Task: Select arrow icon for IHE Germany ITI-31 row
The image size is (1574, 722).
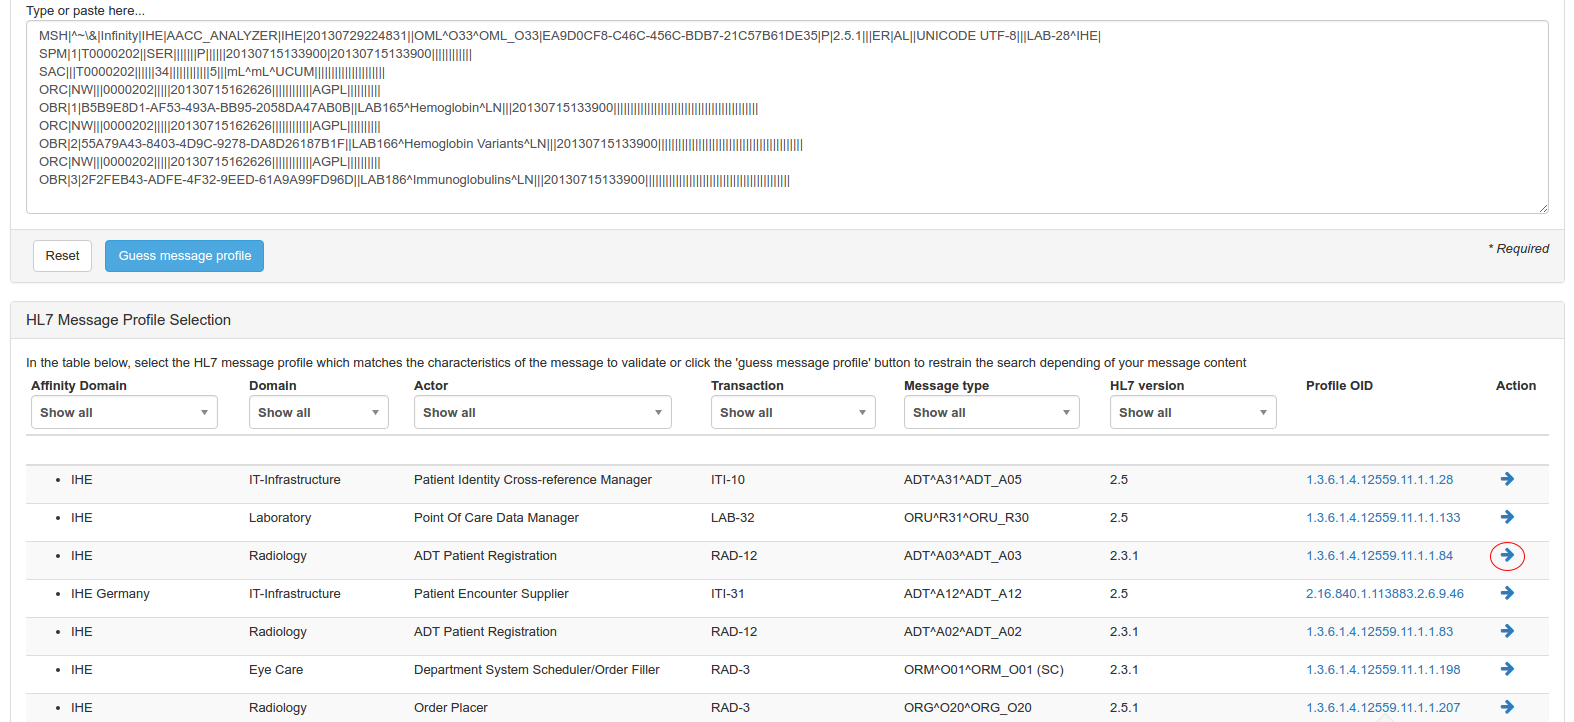Action: click(x=1507, y=594)
